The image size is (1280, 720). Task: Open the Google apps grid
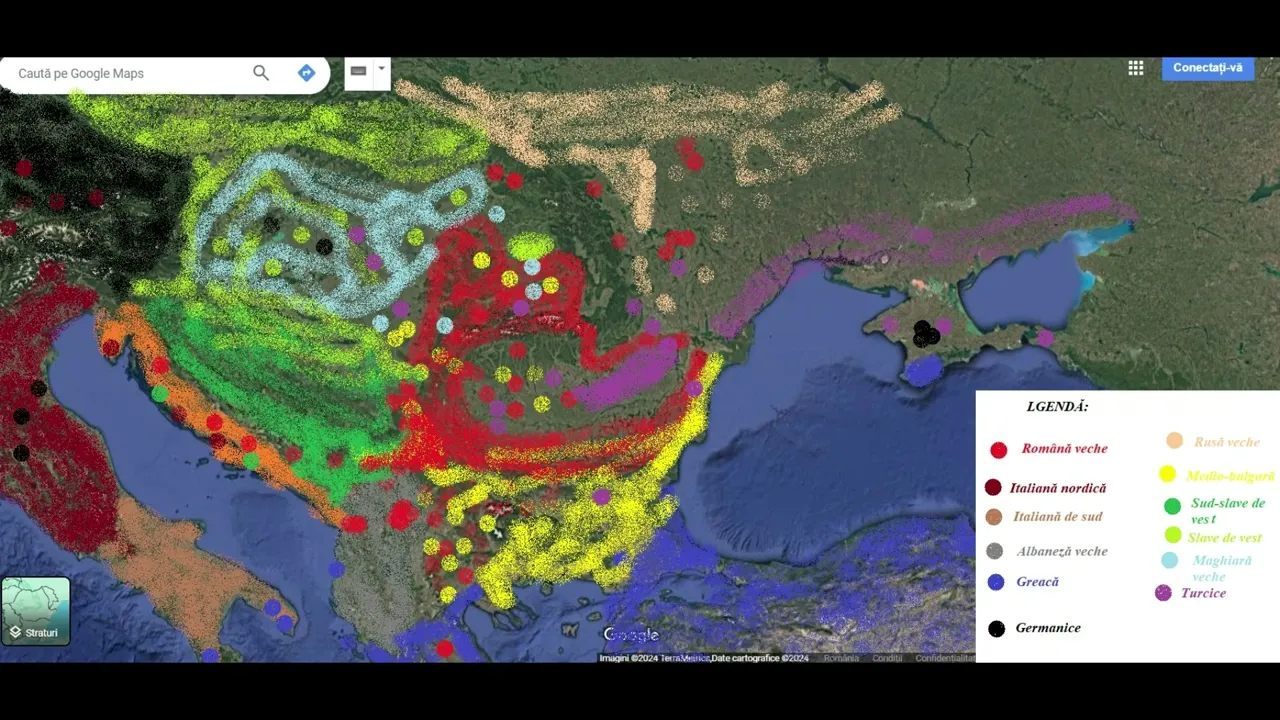pos(1136,68)
